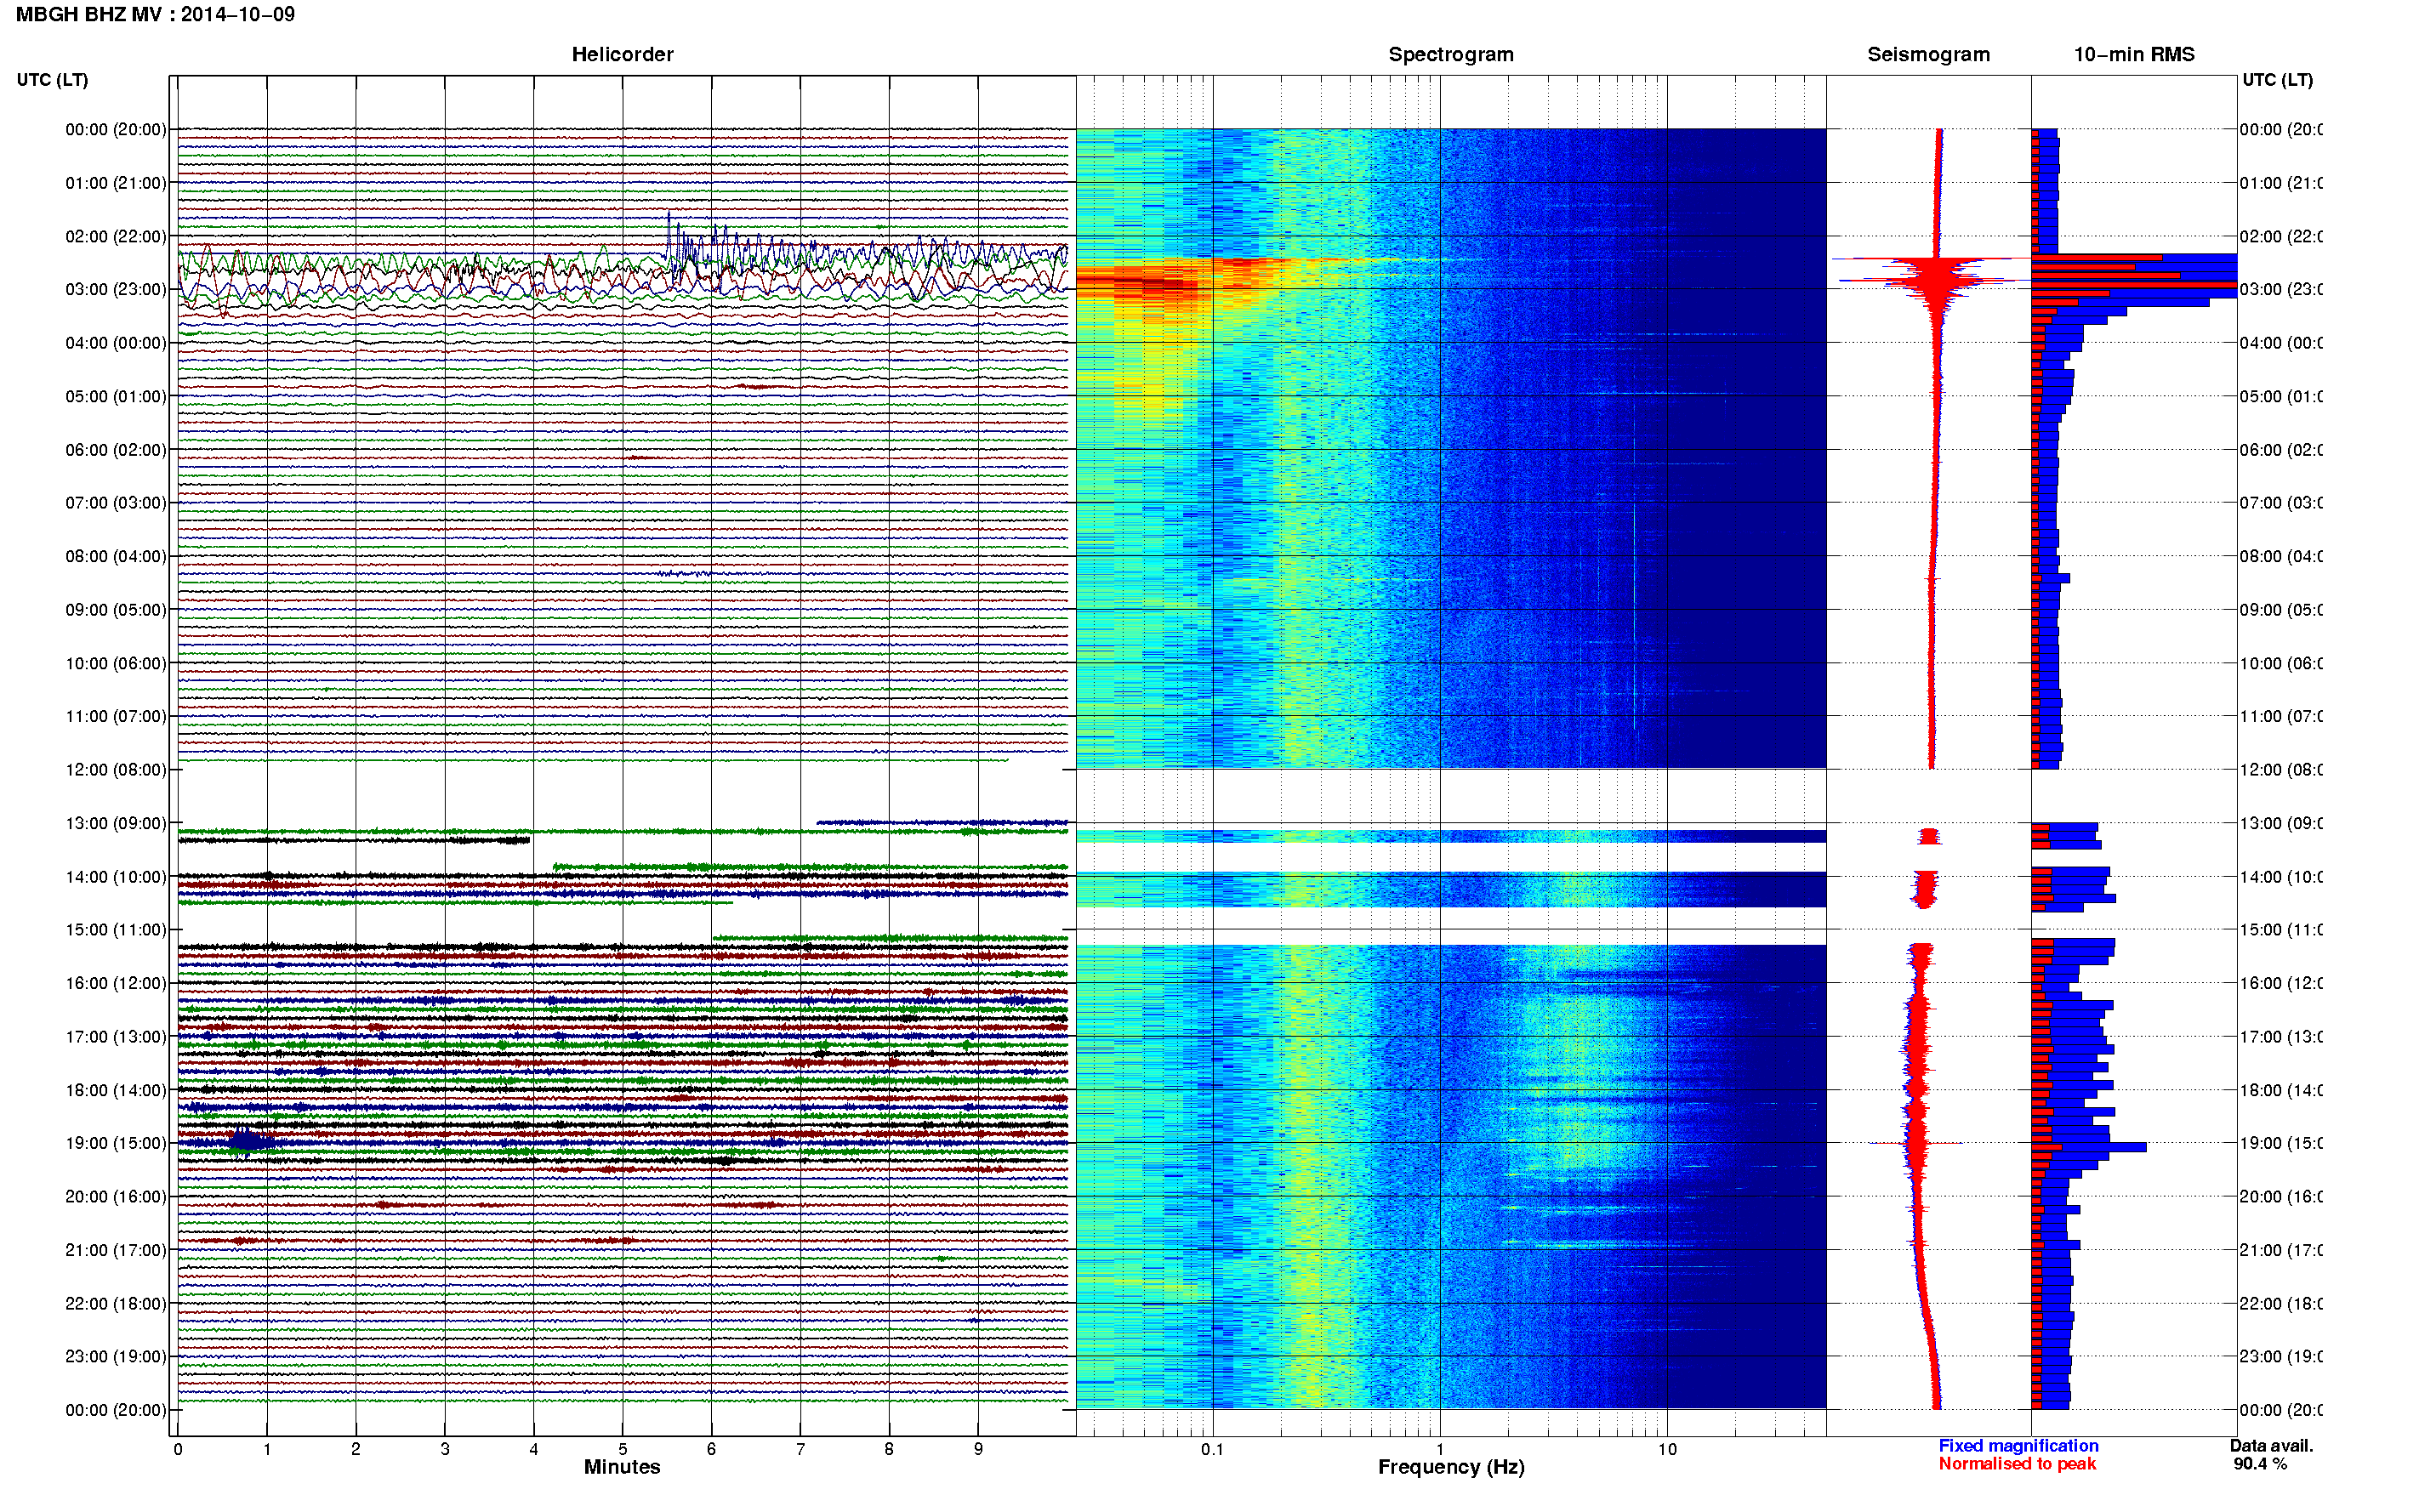Click tick label 3 on the Minutes axis
The height and width of the screenshot is (1512, 2419).
click(x=445, y=1449)
